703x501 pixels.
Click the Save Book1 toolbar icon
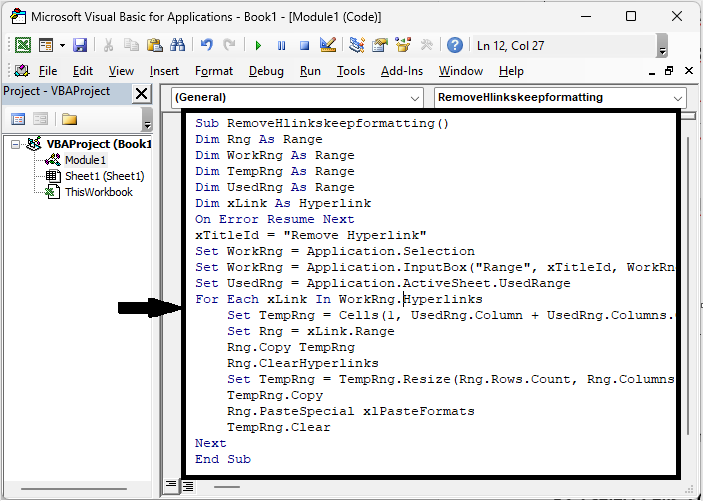point(80,45)
